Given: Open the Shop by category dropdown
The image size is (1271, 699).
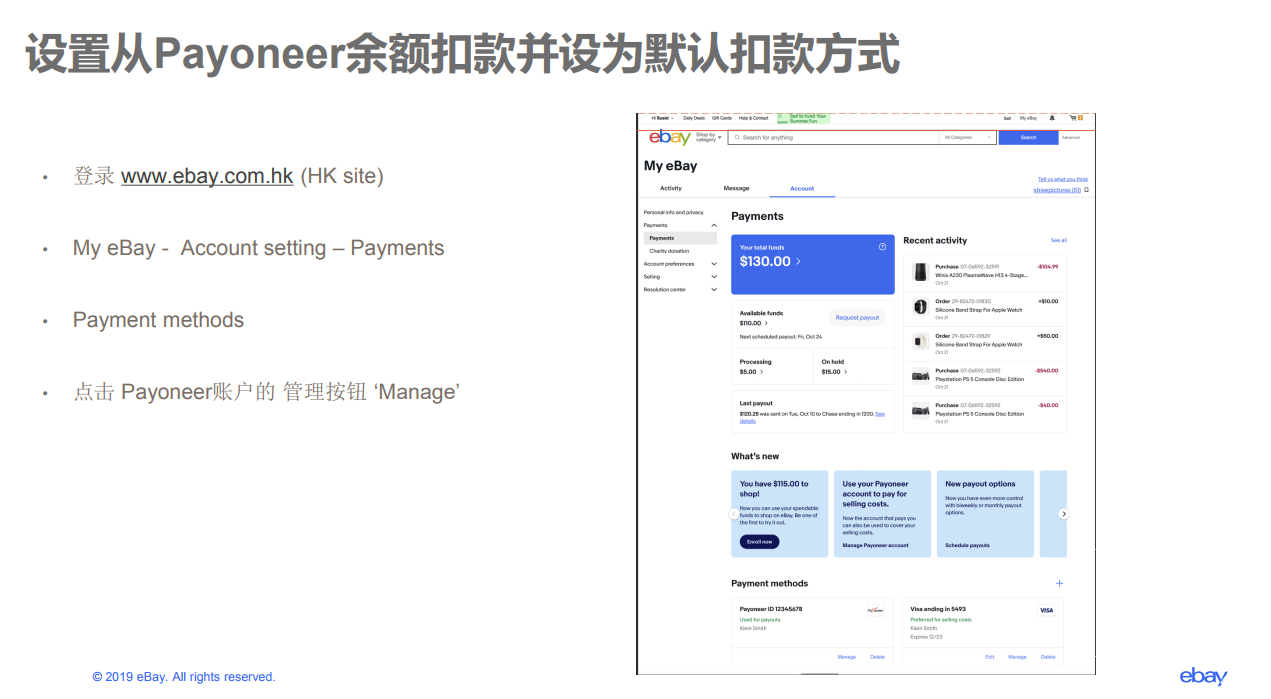Looking at the screenshot, I should tap(708, 137).
